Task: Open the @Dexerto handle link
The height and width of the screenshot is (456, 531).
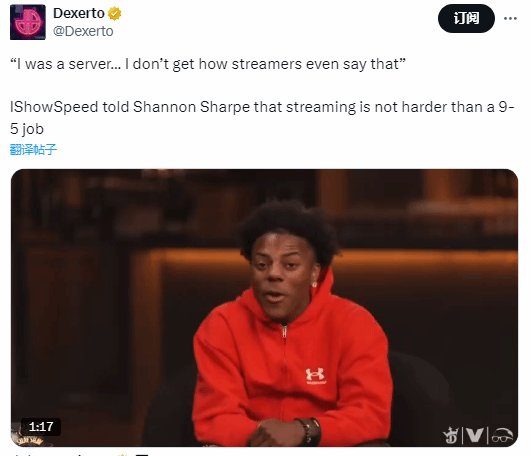Action: [83, 31]
